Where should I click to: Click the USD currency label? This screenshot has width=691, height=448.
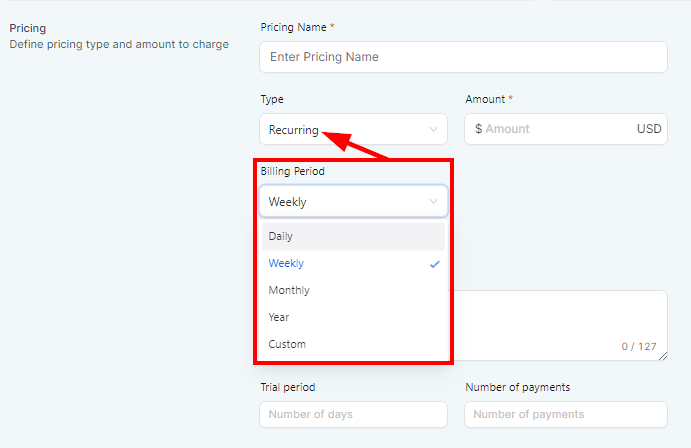point(648,129)
